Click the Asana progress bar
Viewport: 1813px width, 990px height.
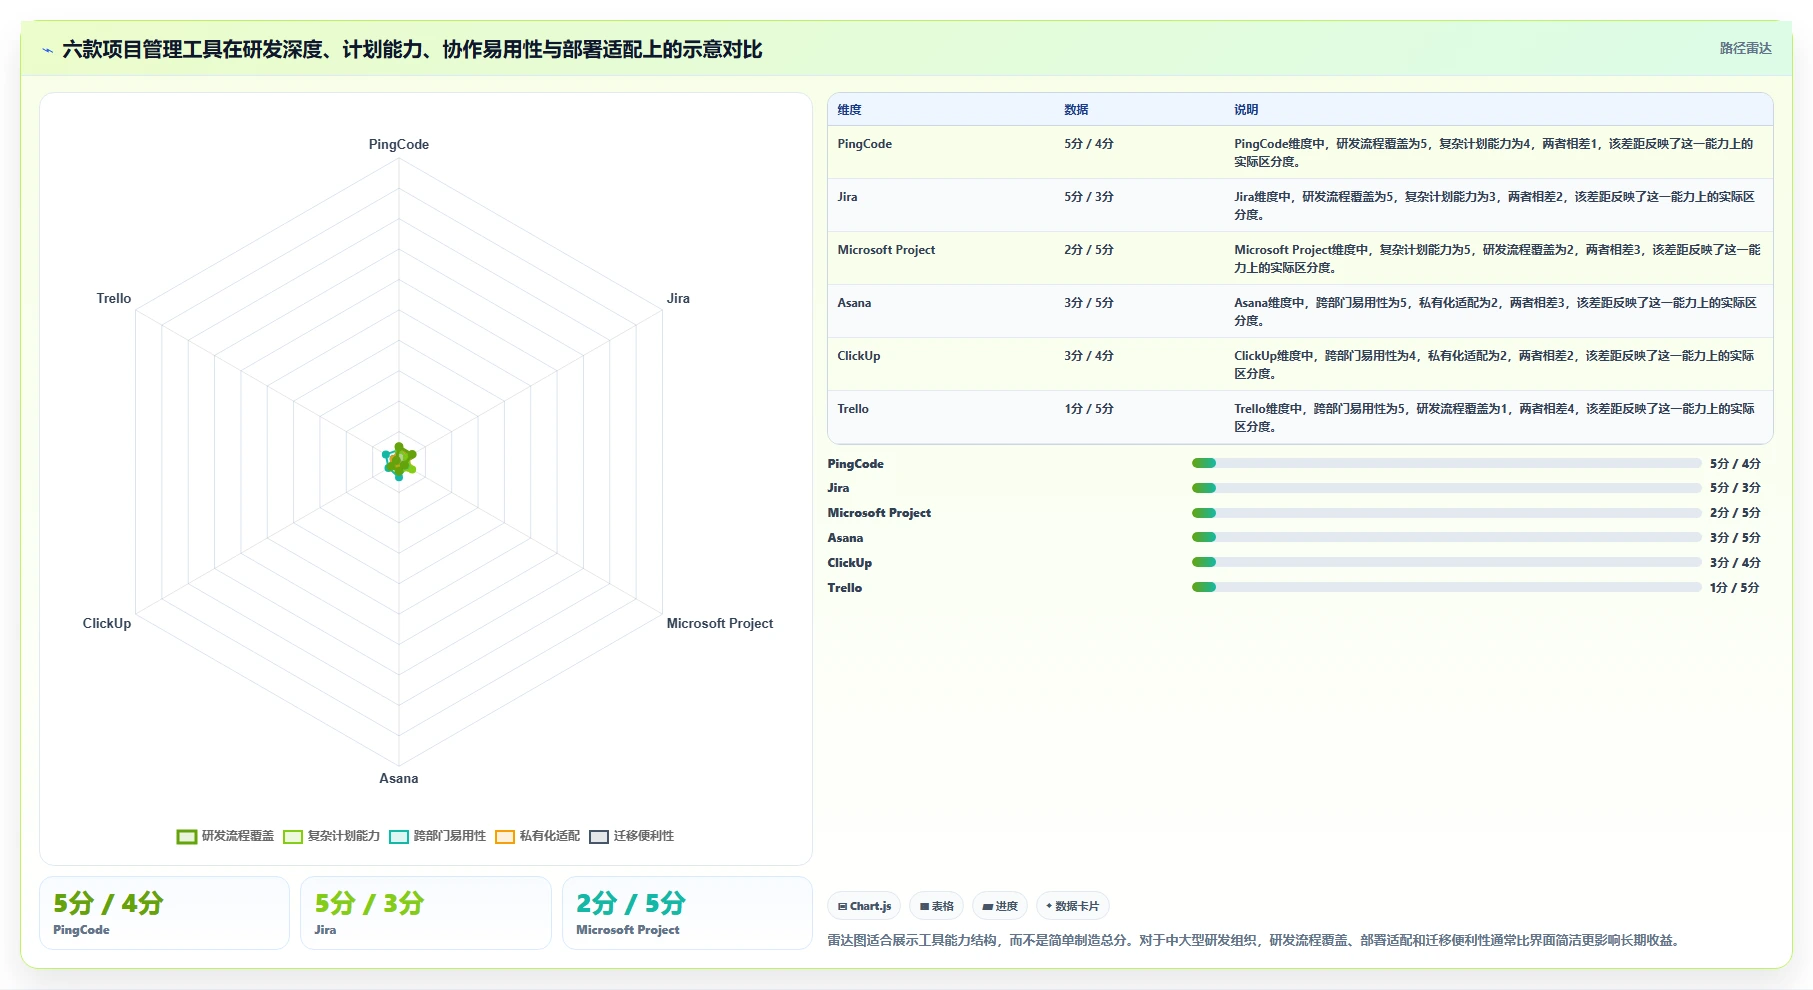pos(1446,538)
